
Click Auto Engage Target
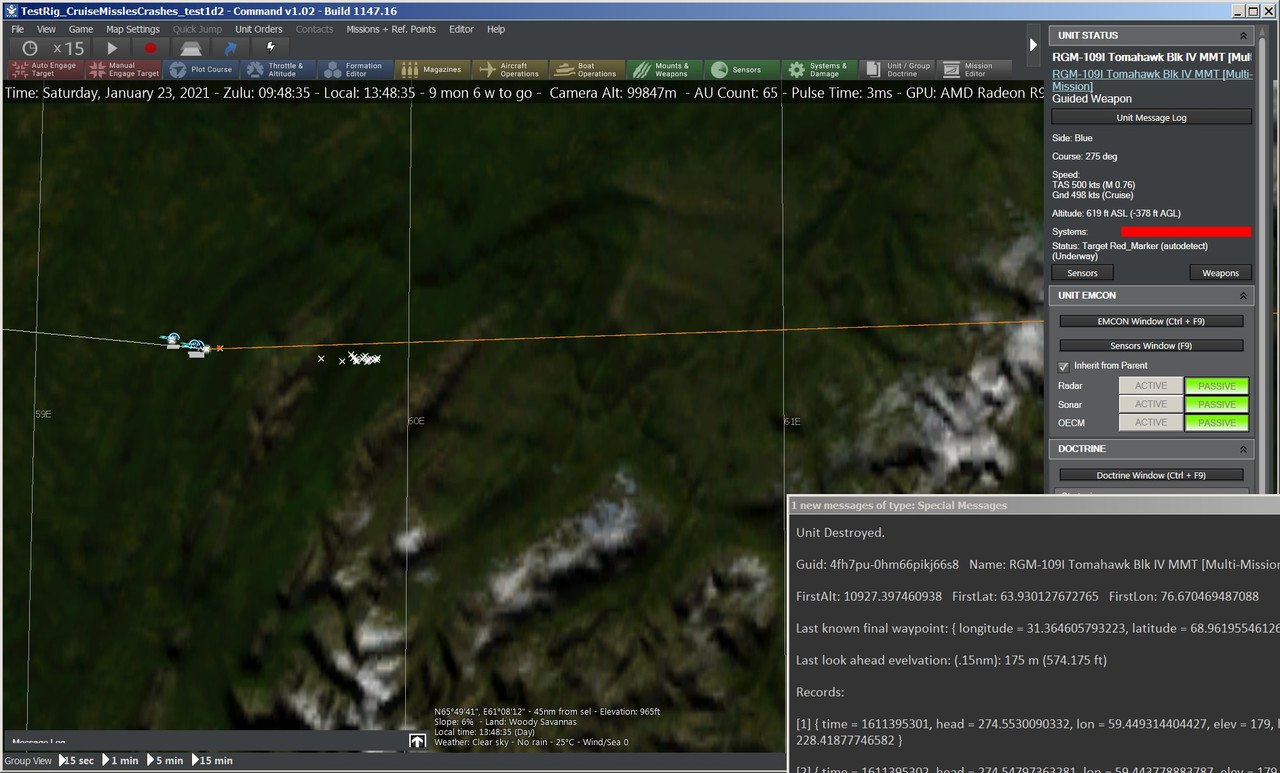point(45,70)
